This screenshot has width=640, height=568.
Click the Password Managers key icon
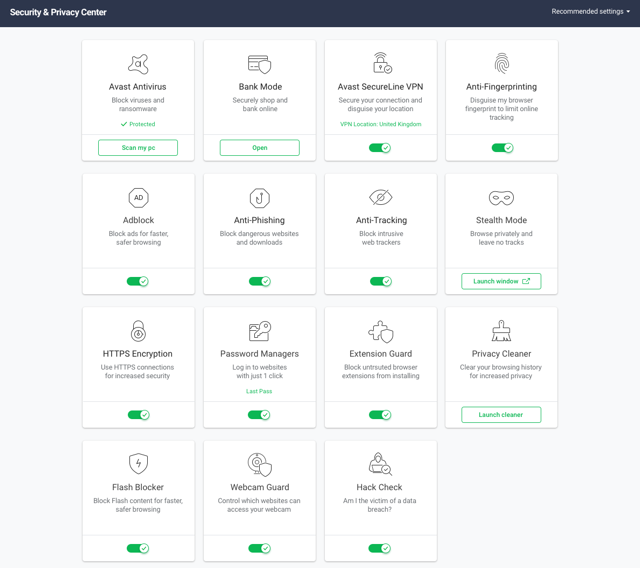(260, 331)
